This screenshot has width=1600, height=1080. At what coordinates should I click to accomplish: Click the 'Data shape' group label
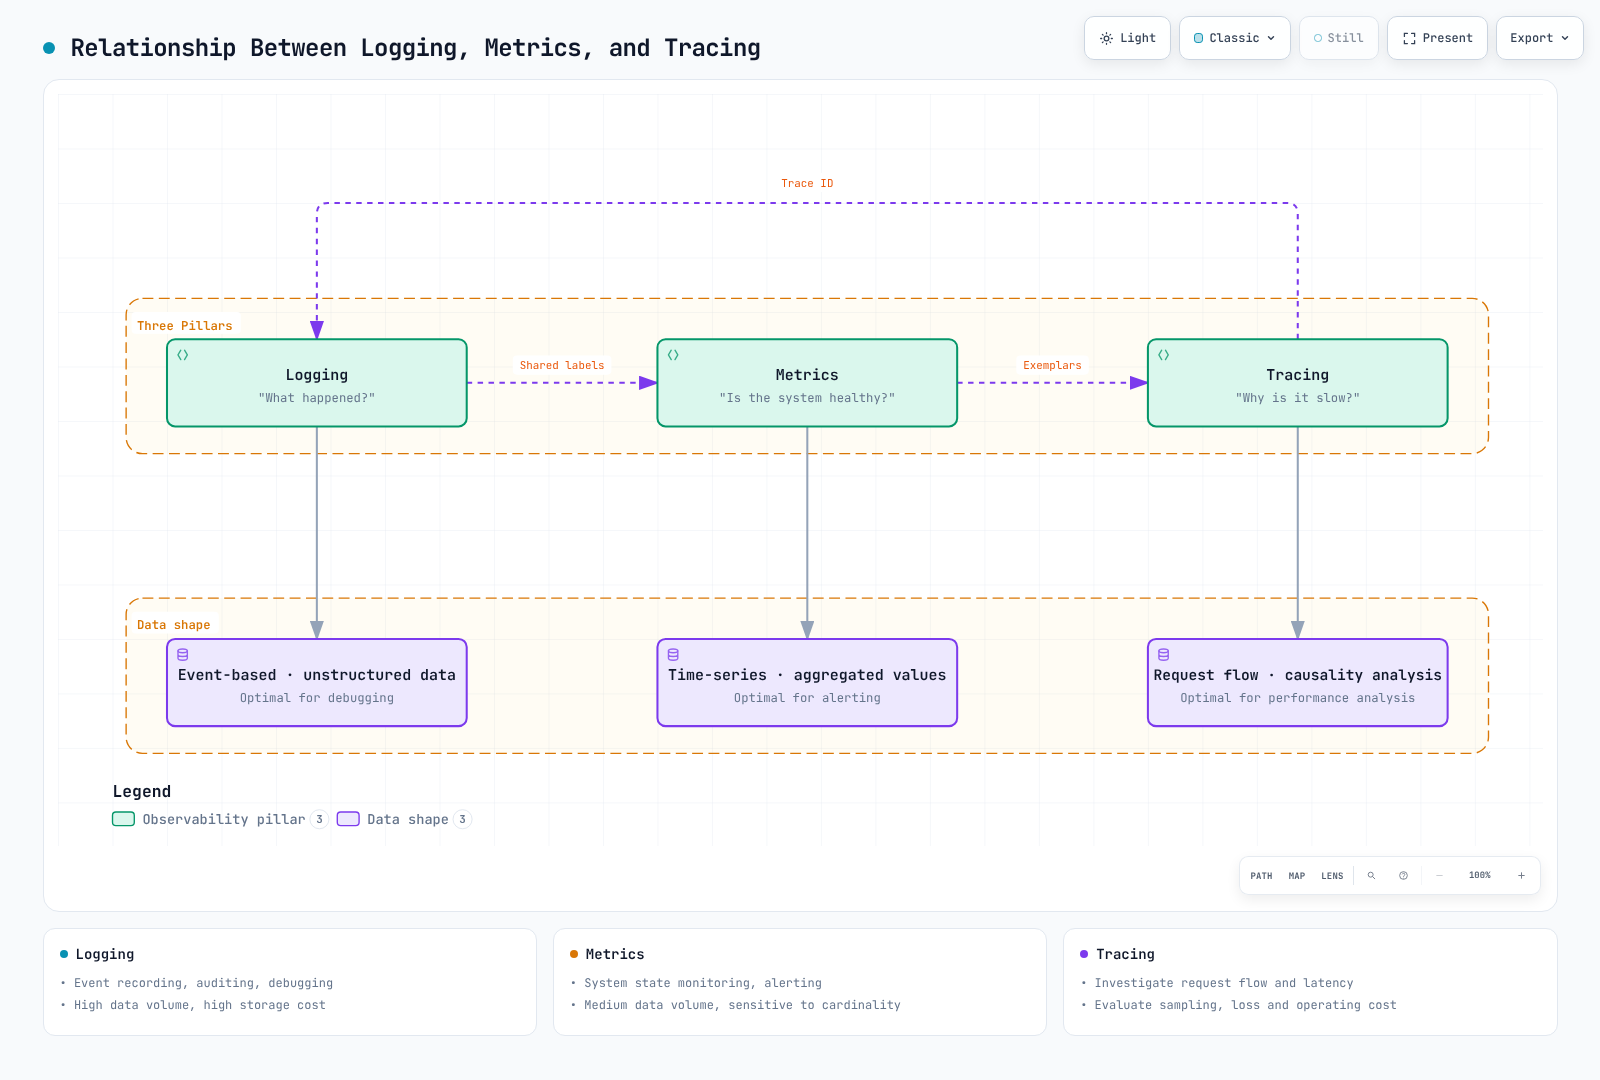click(174, 625)
